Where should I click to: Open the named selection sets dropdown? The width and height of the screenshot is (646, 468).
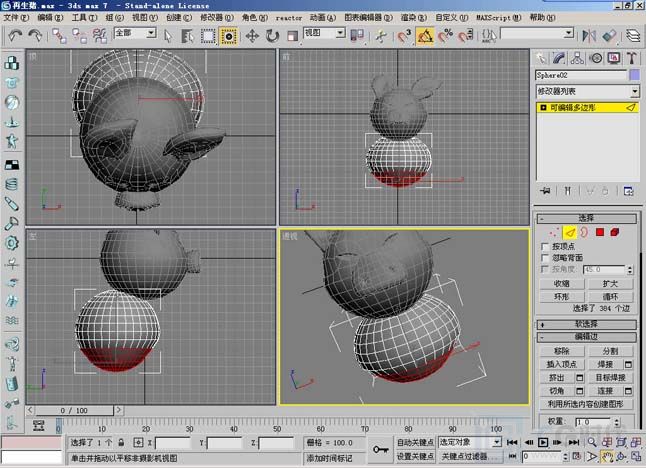[x=537, y=33]
